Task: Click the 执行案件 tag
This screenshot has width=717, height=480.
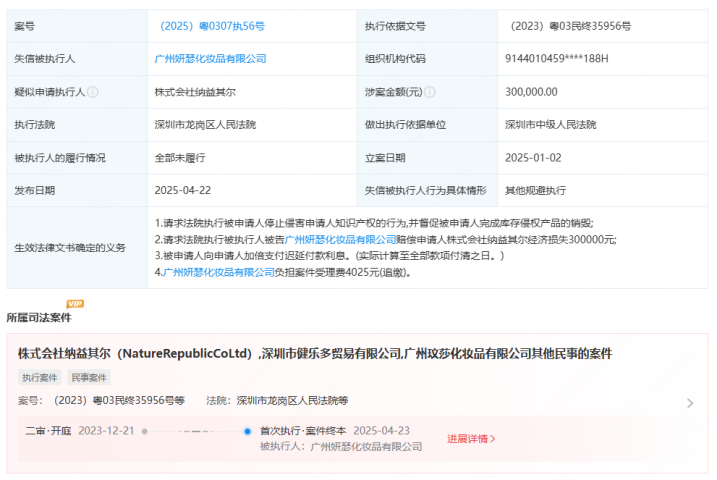Action: pos(39,378)
